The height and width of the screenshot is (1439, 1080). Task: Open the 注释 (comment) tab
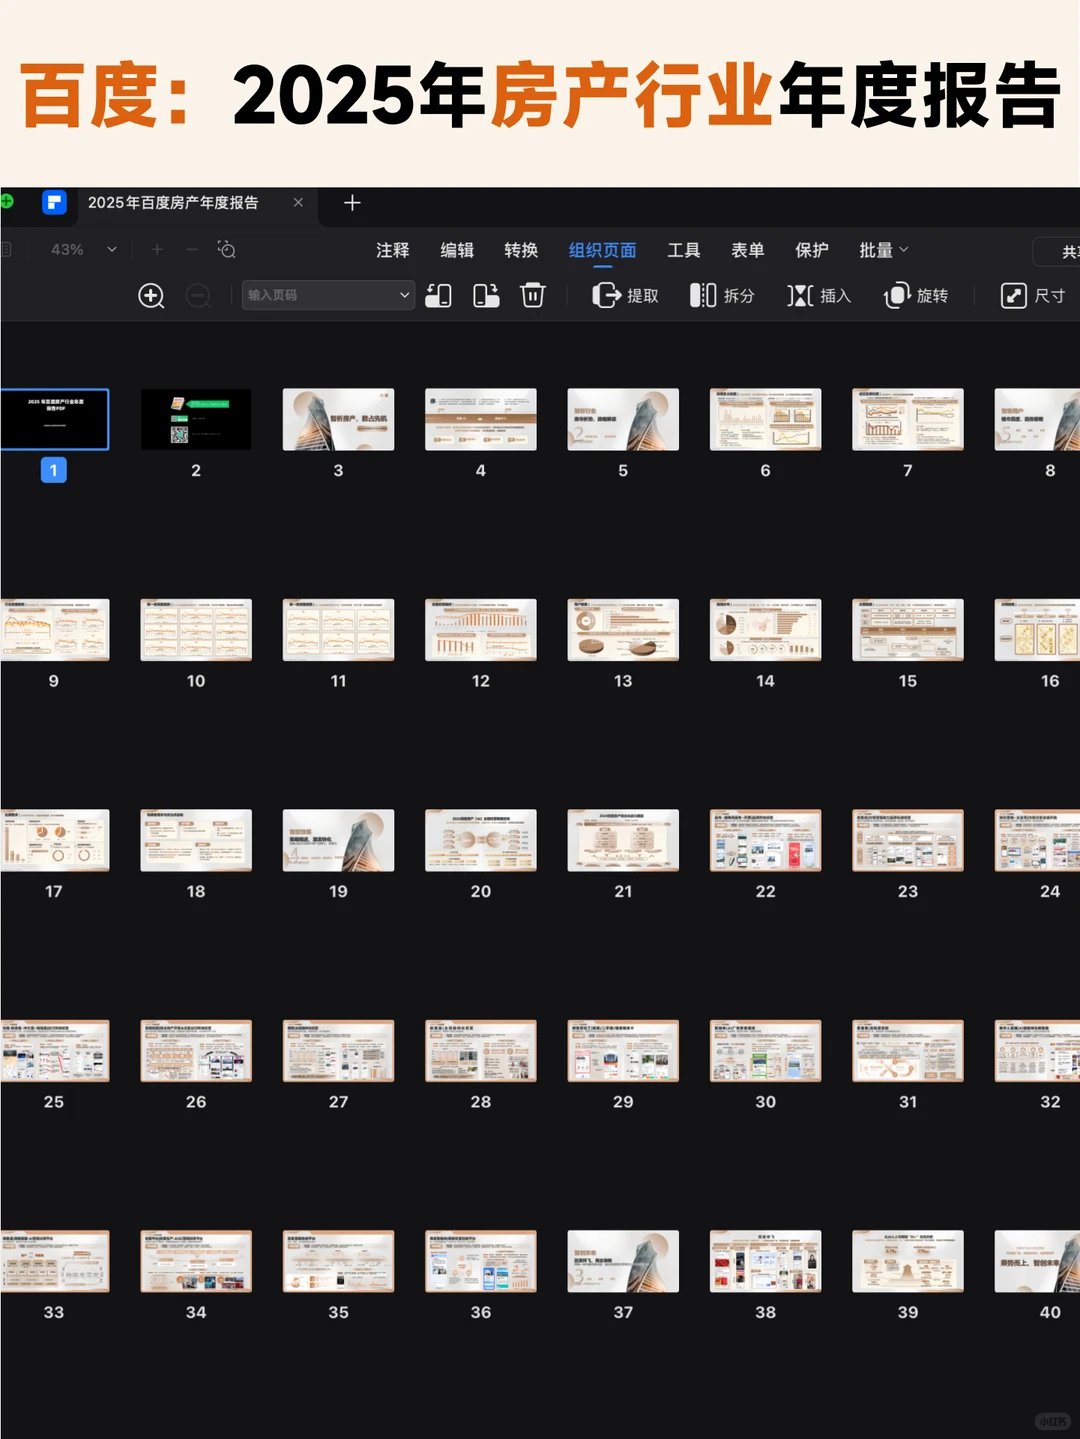(393, 250)
